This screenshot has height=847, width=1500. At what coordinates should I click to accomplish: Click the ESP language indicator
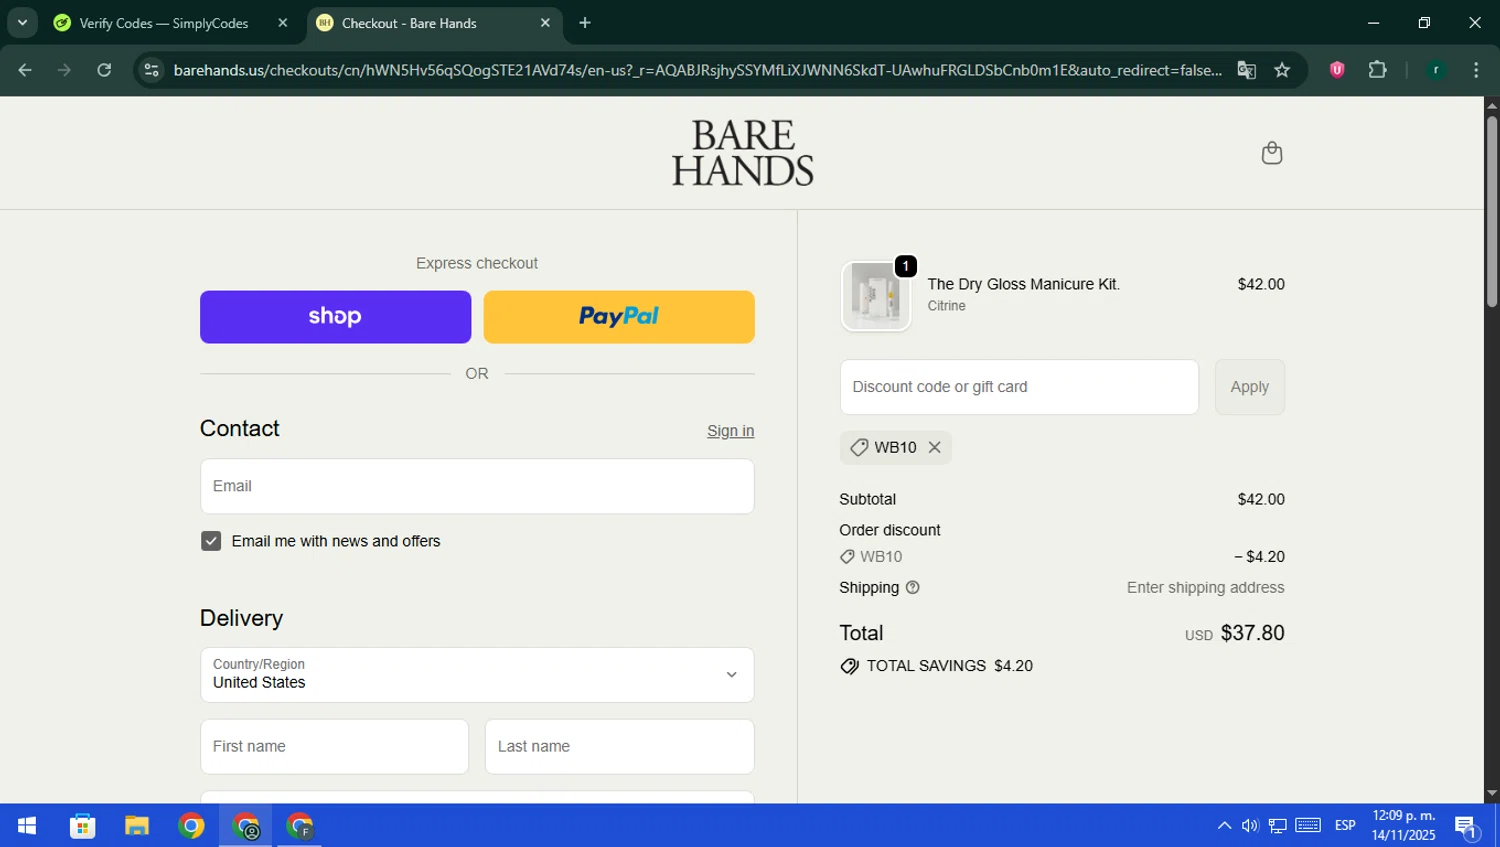tap(1345, 826)
